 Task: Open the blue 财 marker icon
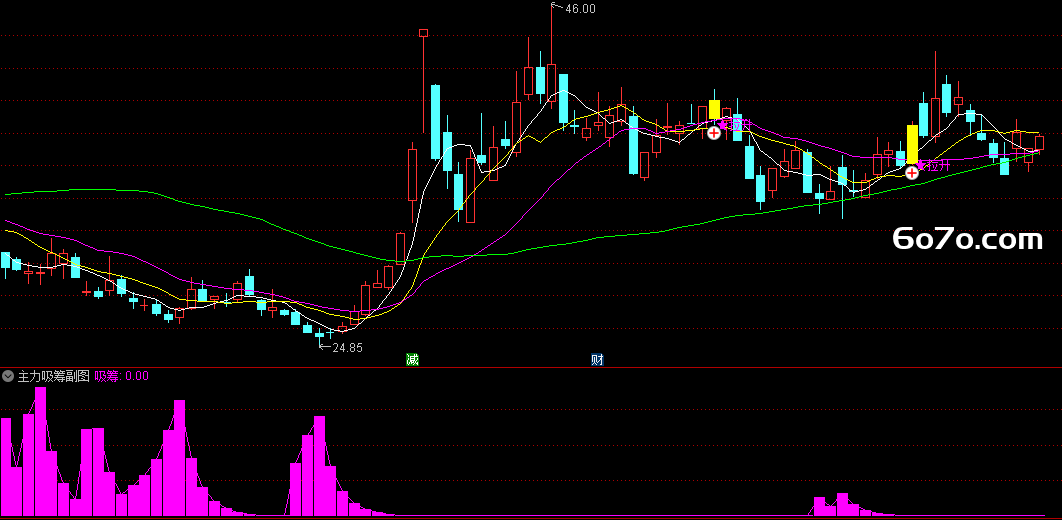pos(597,360)
